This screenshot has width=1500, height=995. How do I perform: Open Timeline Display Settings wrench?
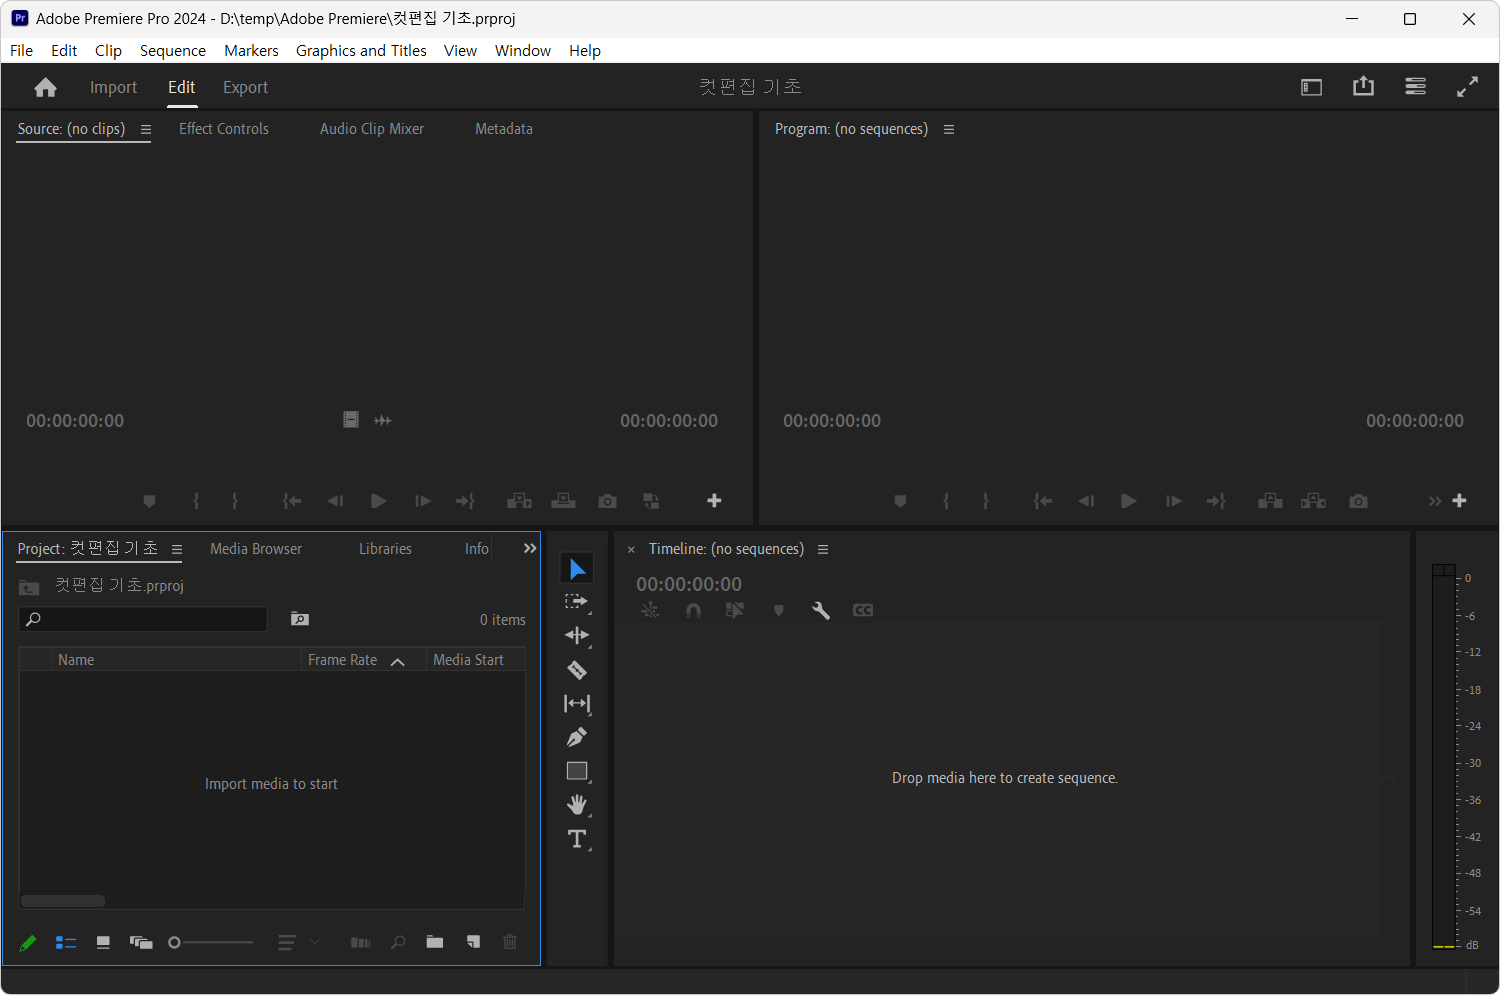(x=821, y=610)
